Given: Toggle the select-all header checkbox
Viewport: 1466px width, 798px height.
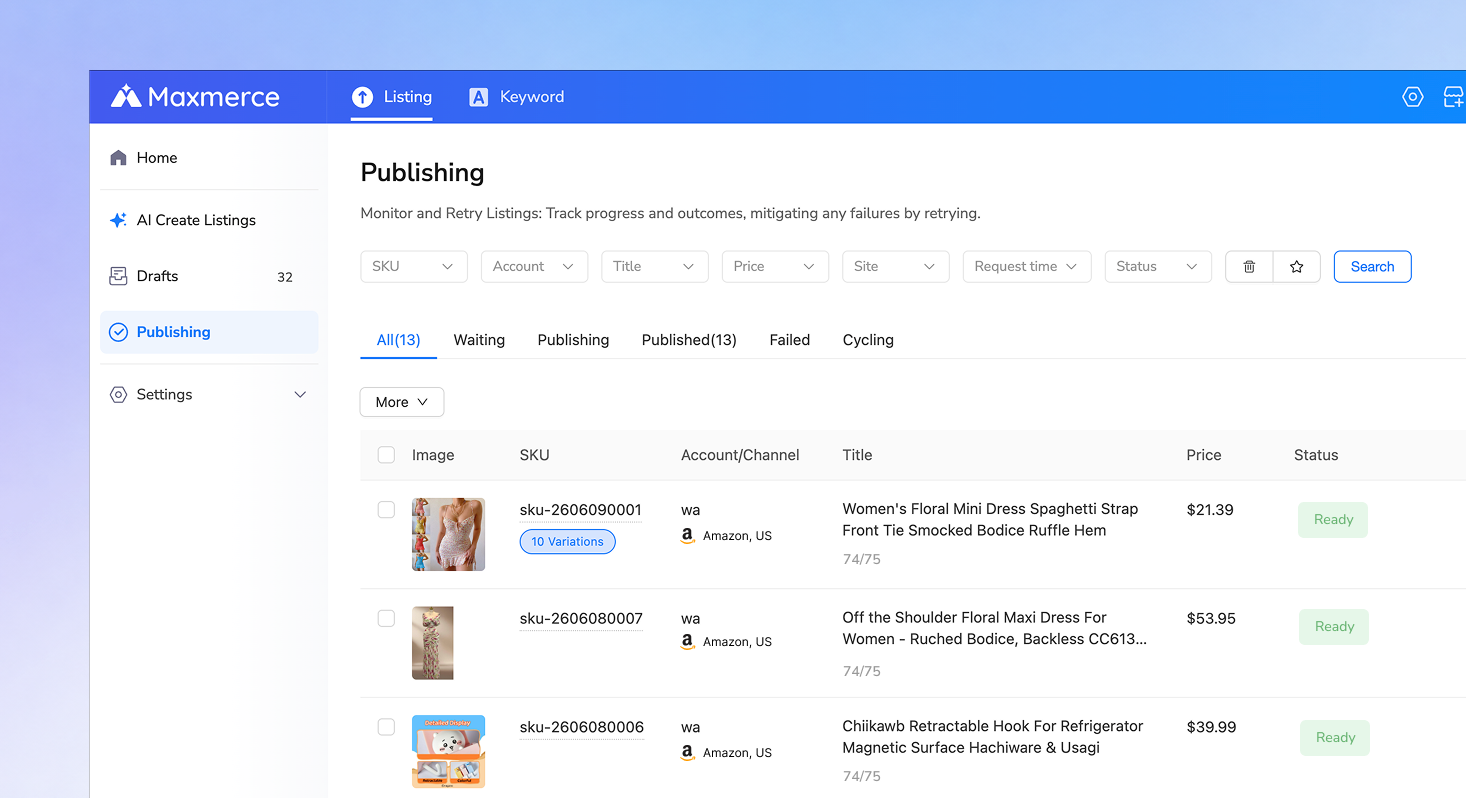Looking at the screenshot, I should coord(386,455).
